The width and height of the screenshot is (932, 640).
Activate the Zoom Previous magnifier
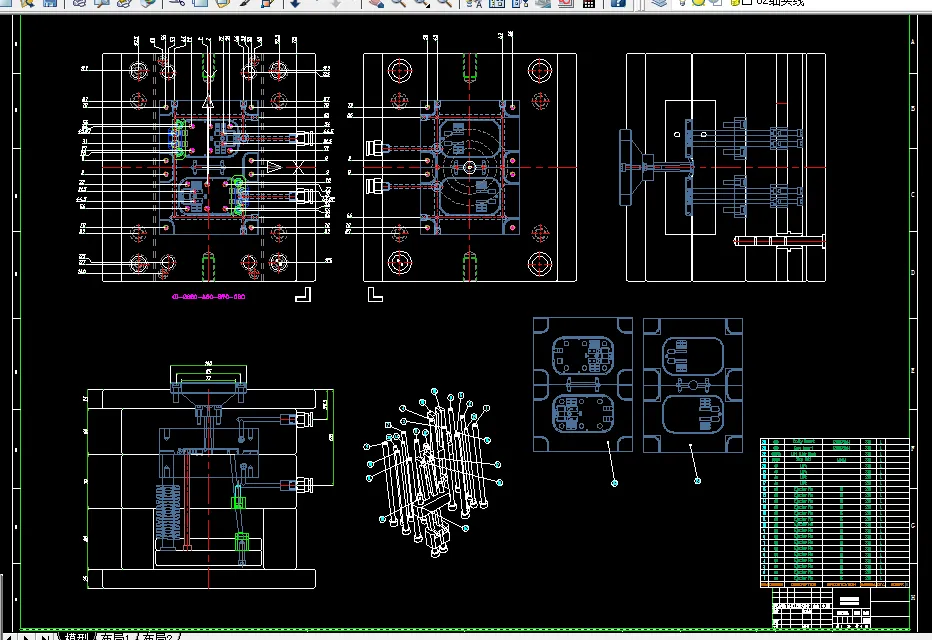pos(443,3)
